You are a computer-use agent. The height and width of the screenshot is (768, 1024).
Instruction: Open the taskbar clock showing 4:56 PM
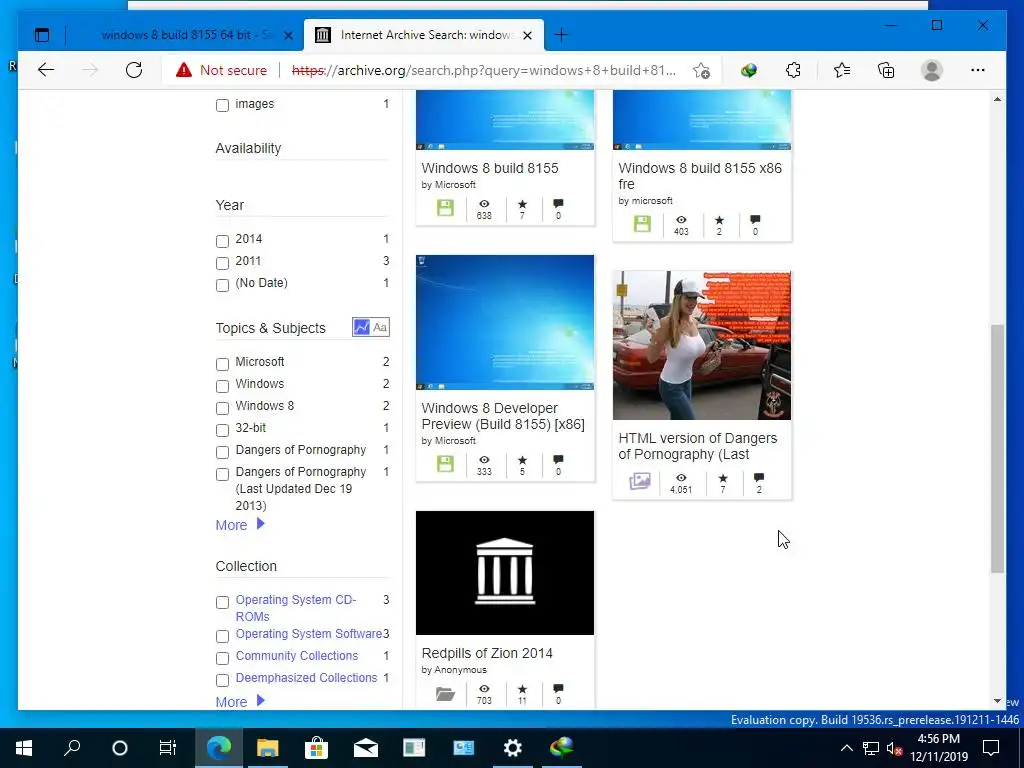click(939, 748)
